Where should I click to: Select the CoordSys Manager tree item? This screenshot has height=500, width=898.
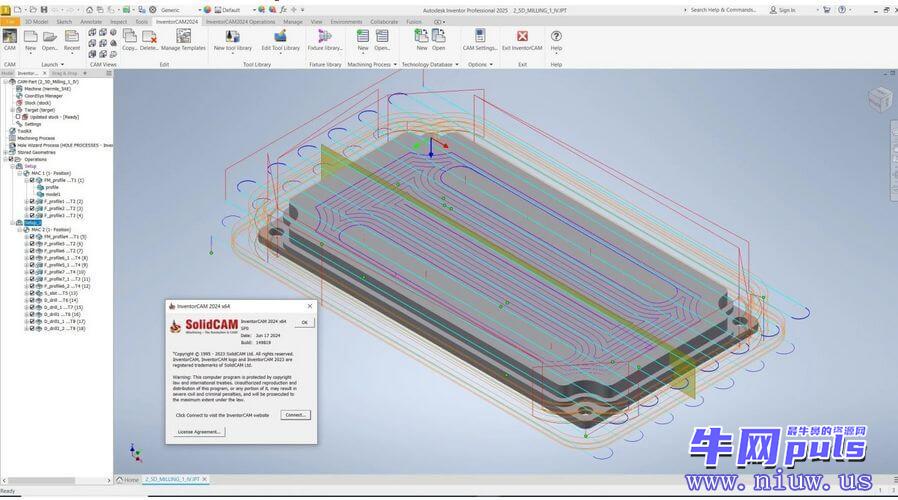coord(40,96)
